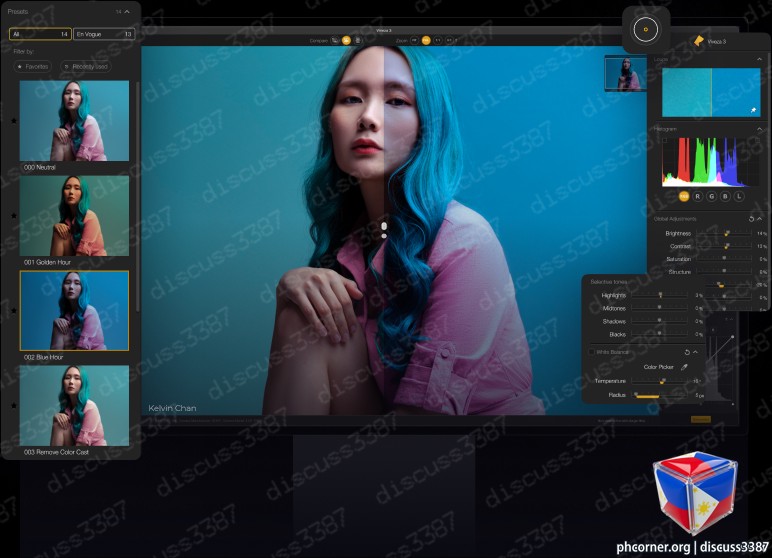Click the Saturation slider

(724, 259)
